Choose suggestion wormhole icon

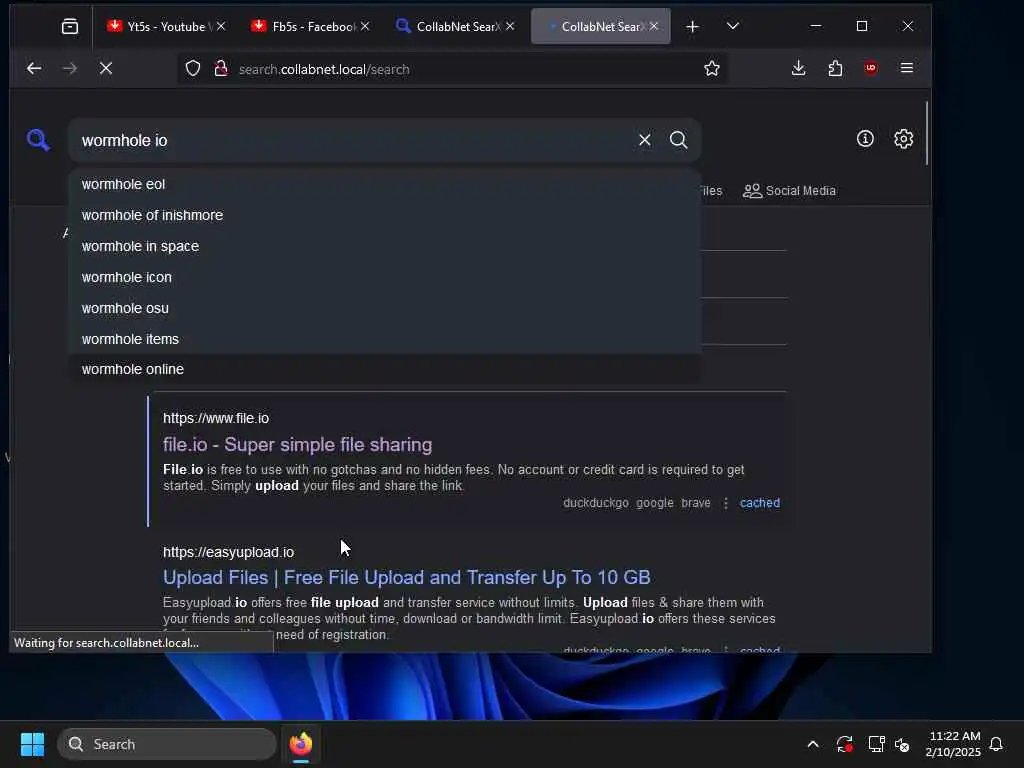click(x=385, y=277)
